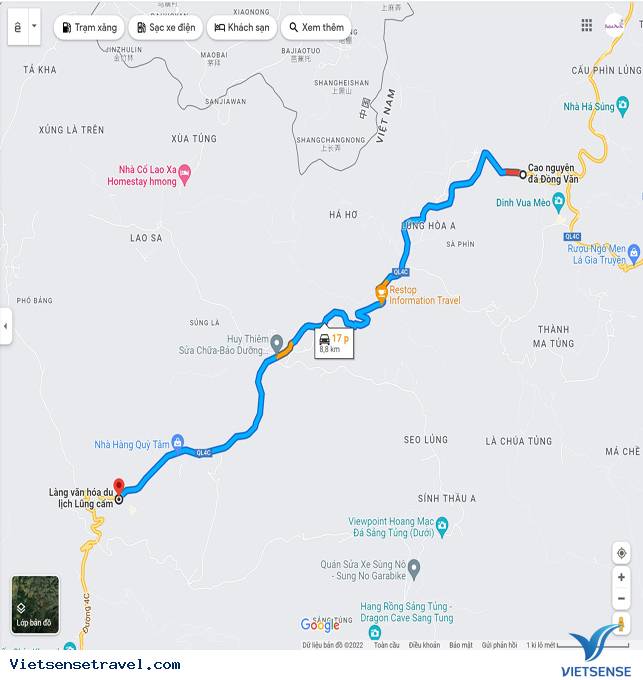The width and height of the screenshot is (643, 680).
Task: Expand the dropdown arrow beside print icon
Action: click(x=34, y=26)
